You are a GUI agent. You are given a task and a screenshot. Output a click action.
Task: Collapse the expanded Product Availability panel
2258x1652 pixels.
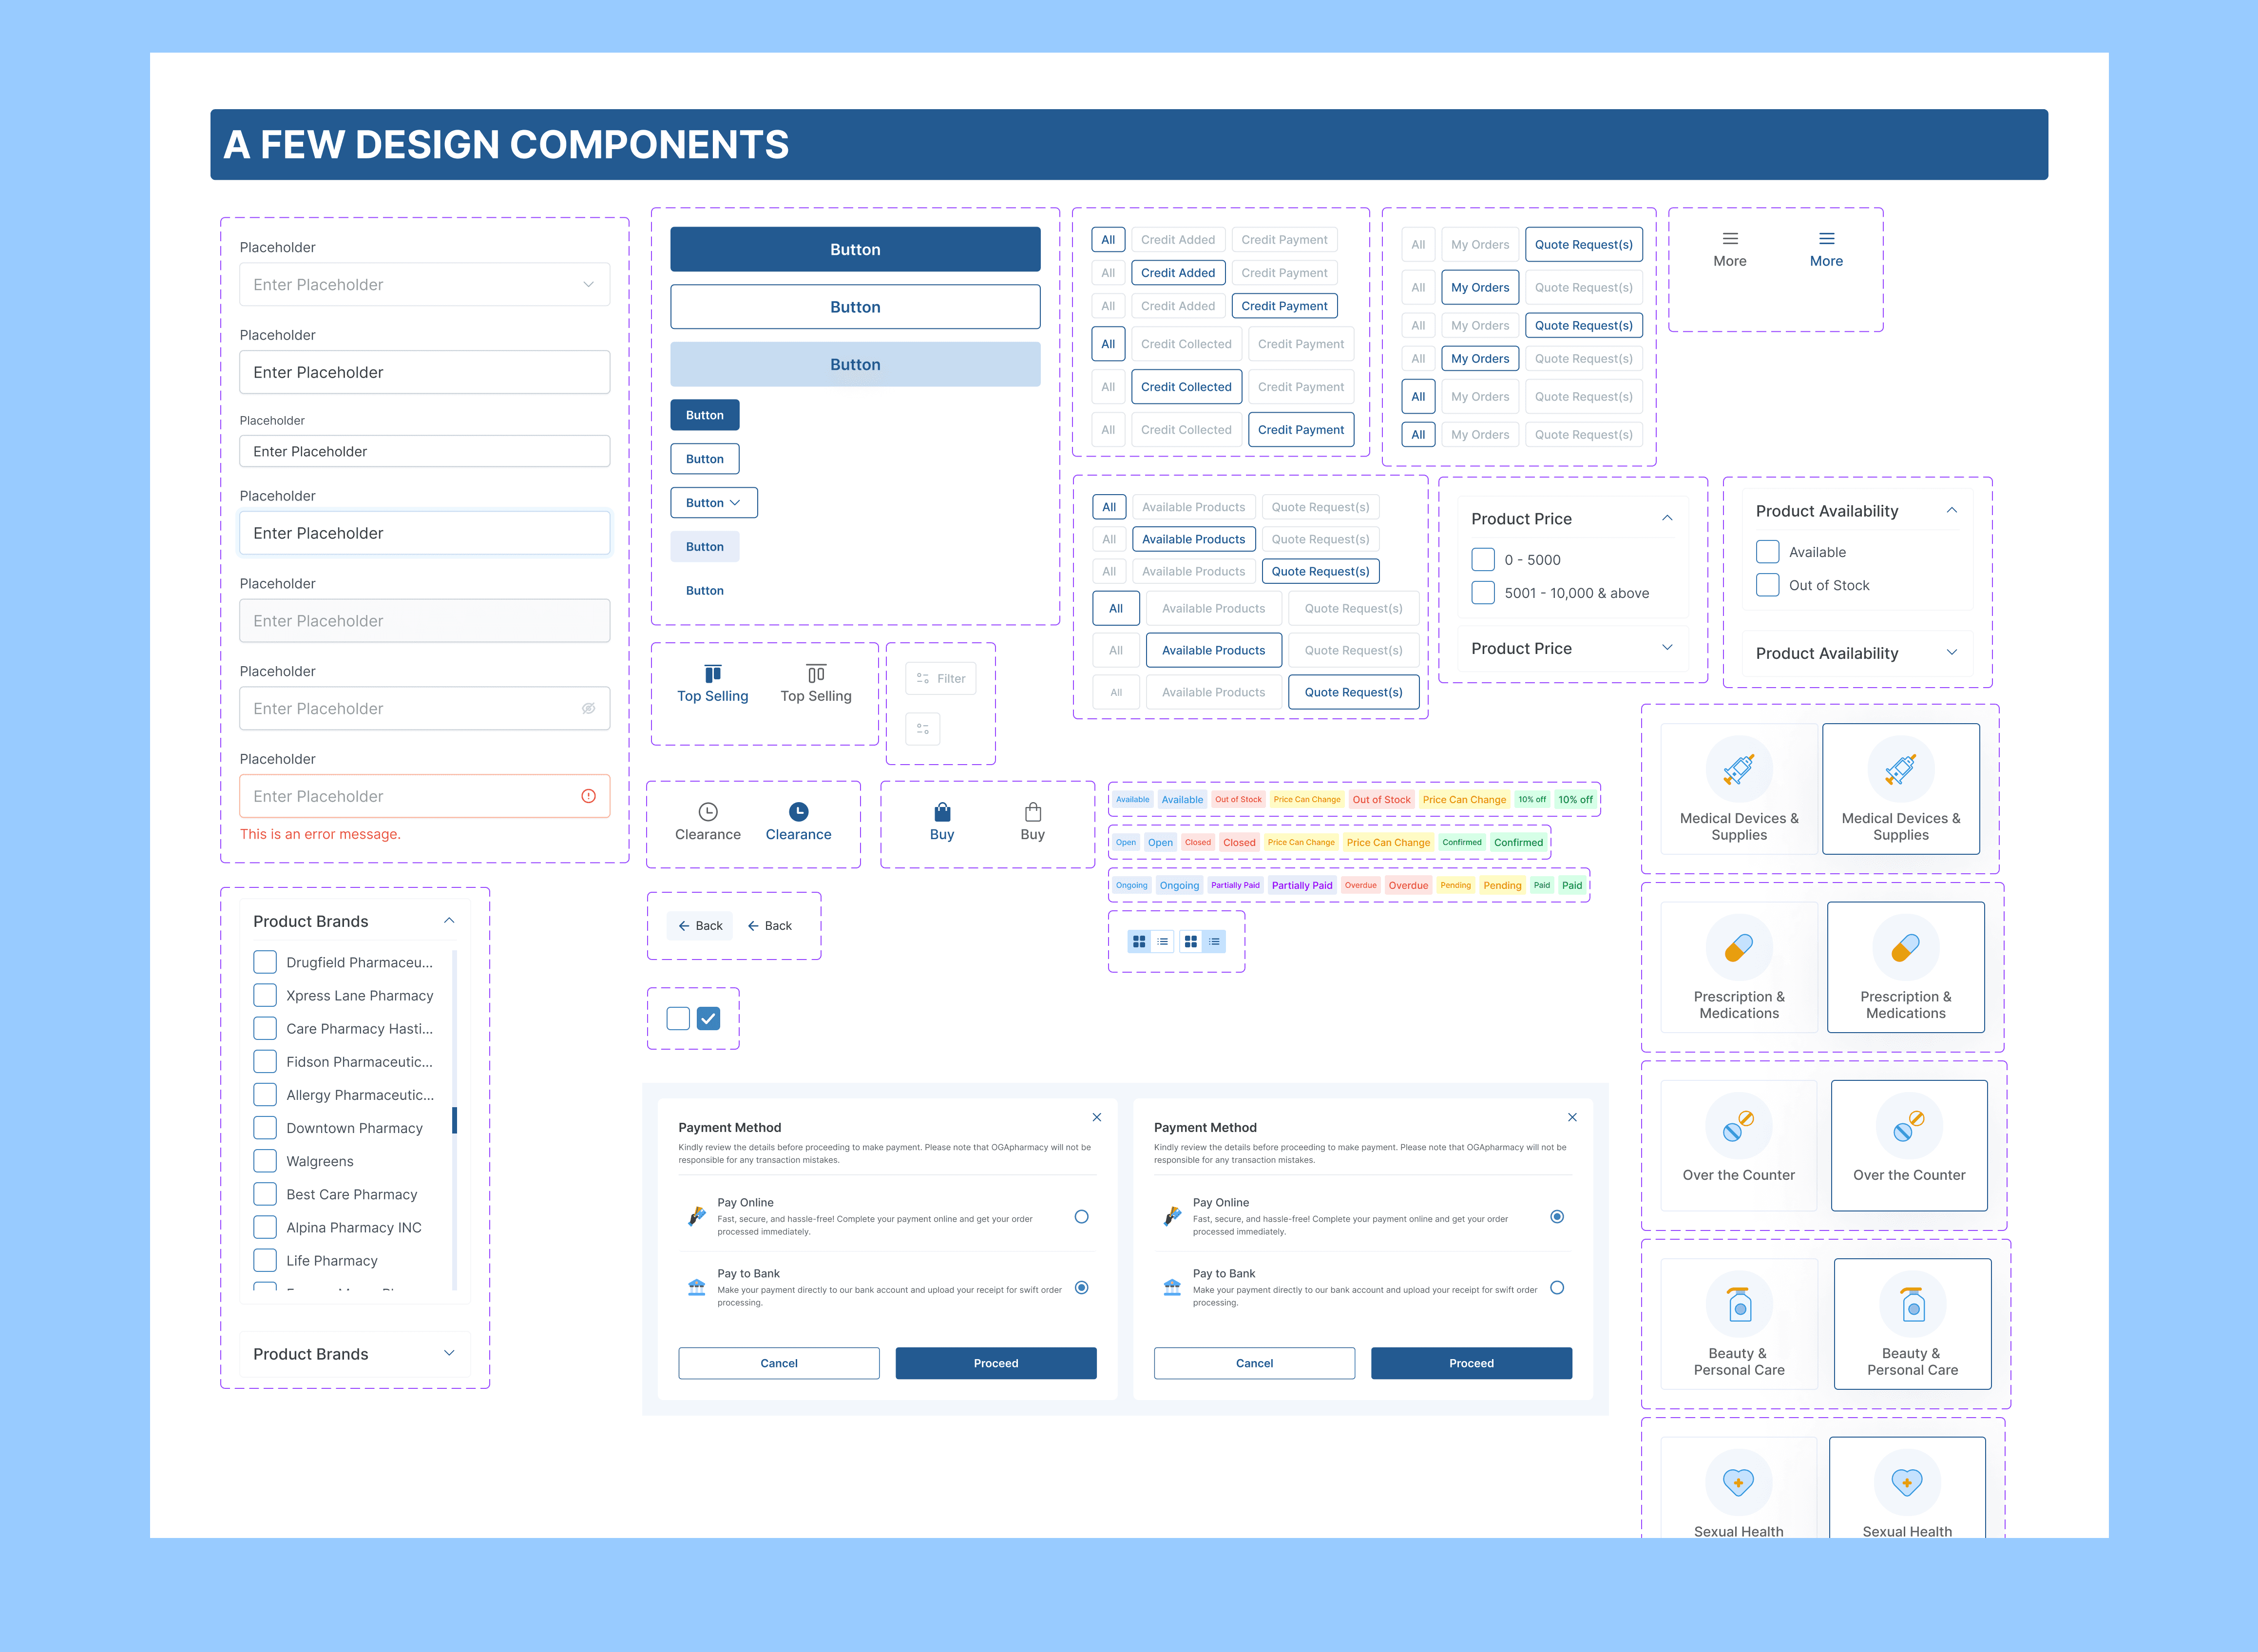point(1952,511)
